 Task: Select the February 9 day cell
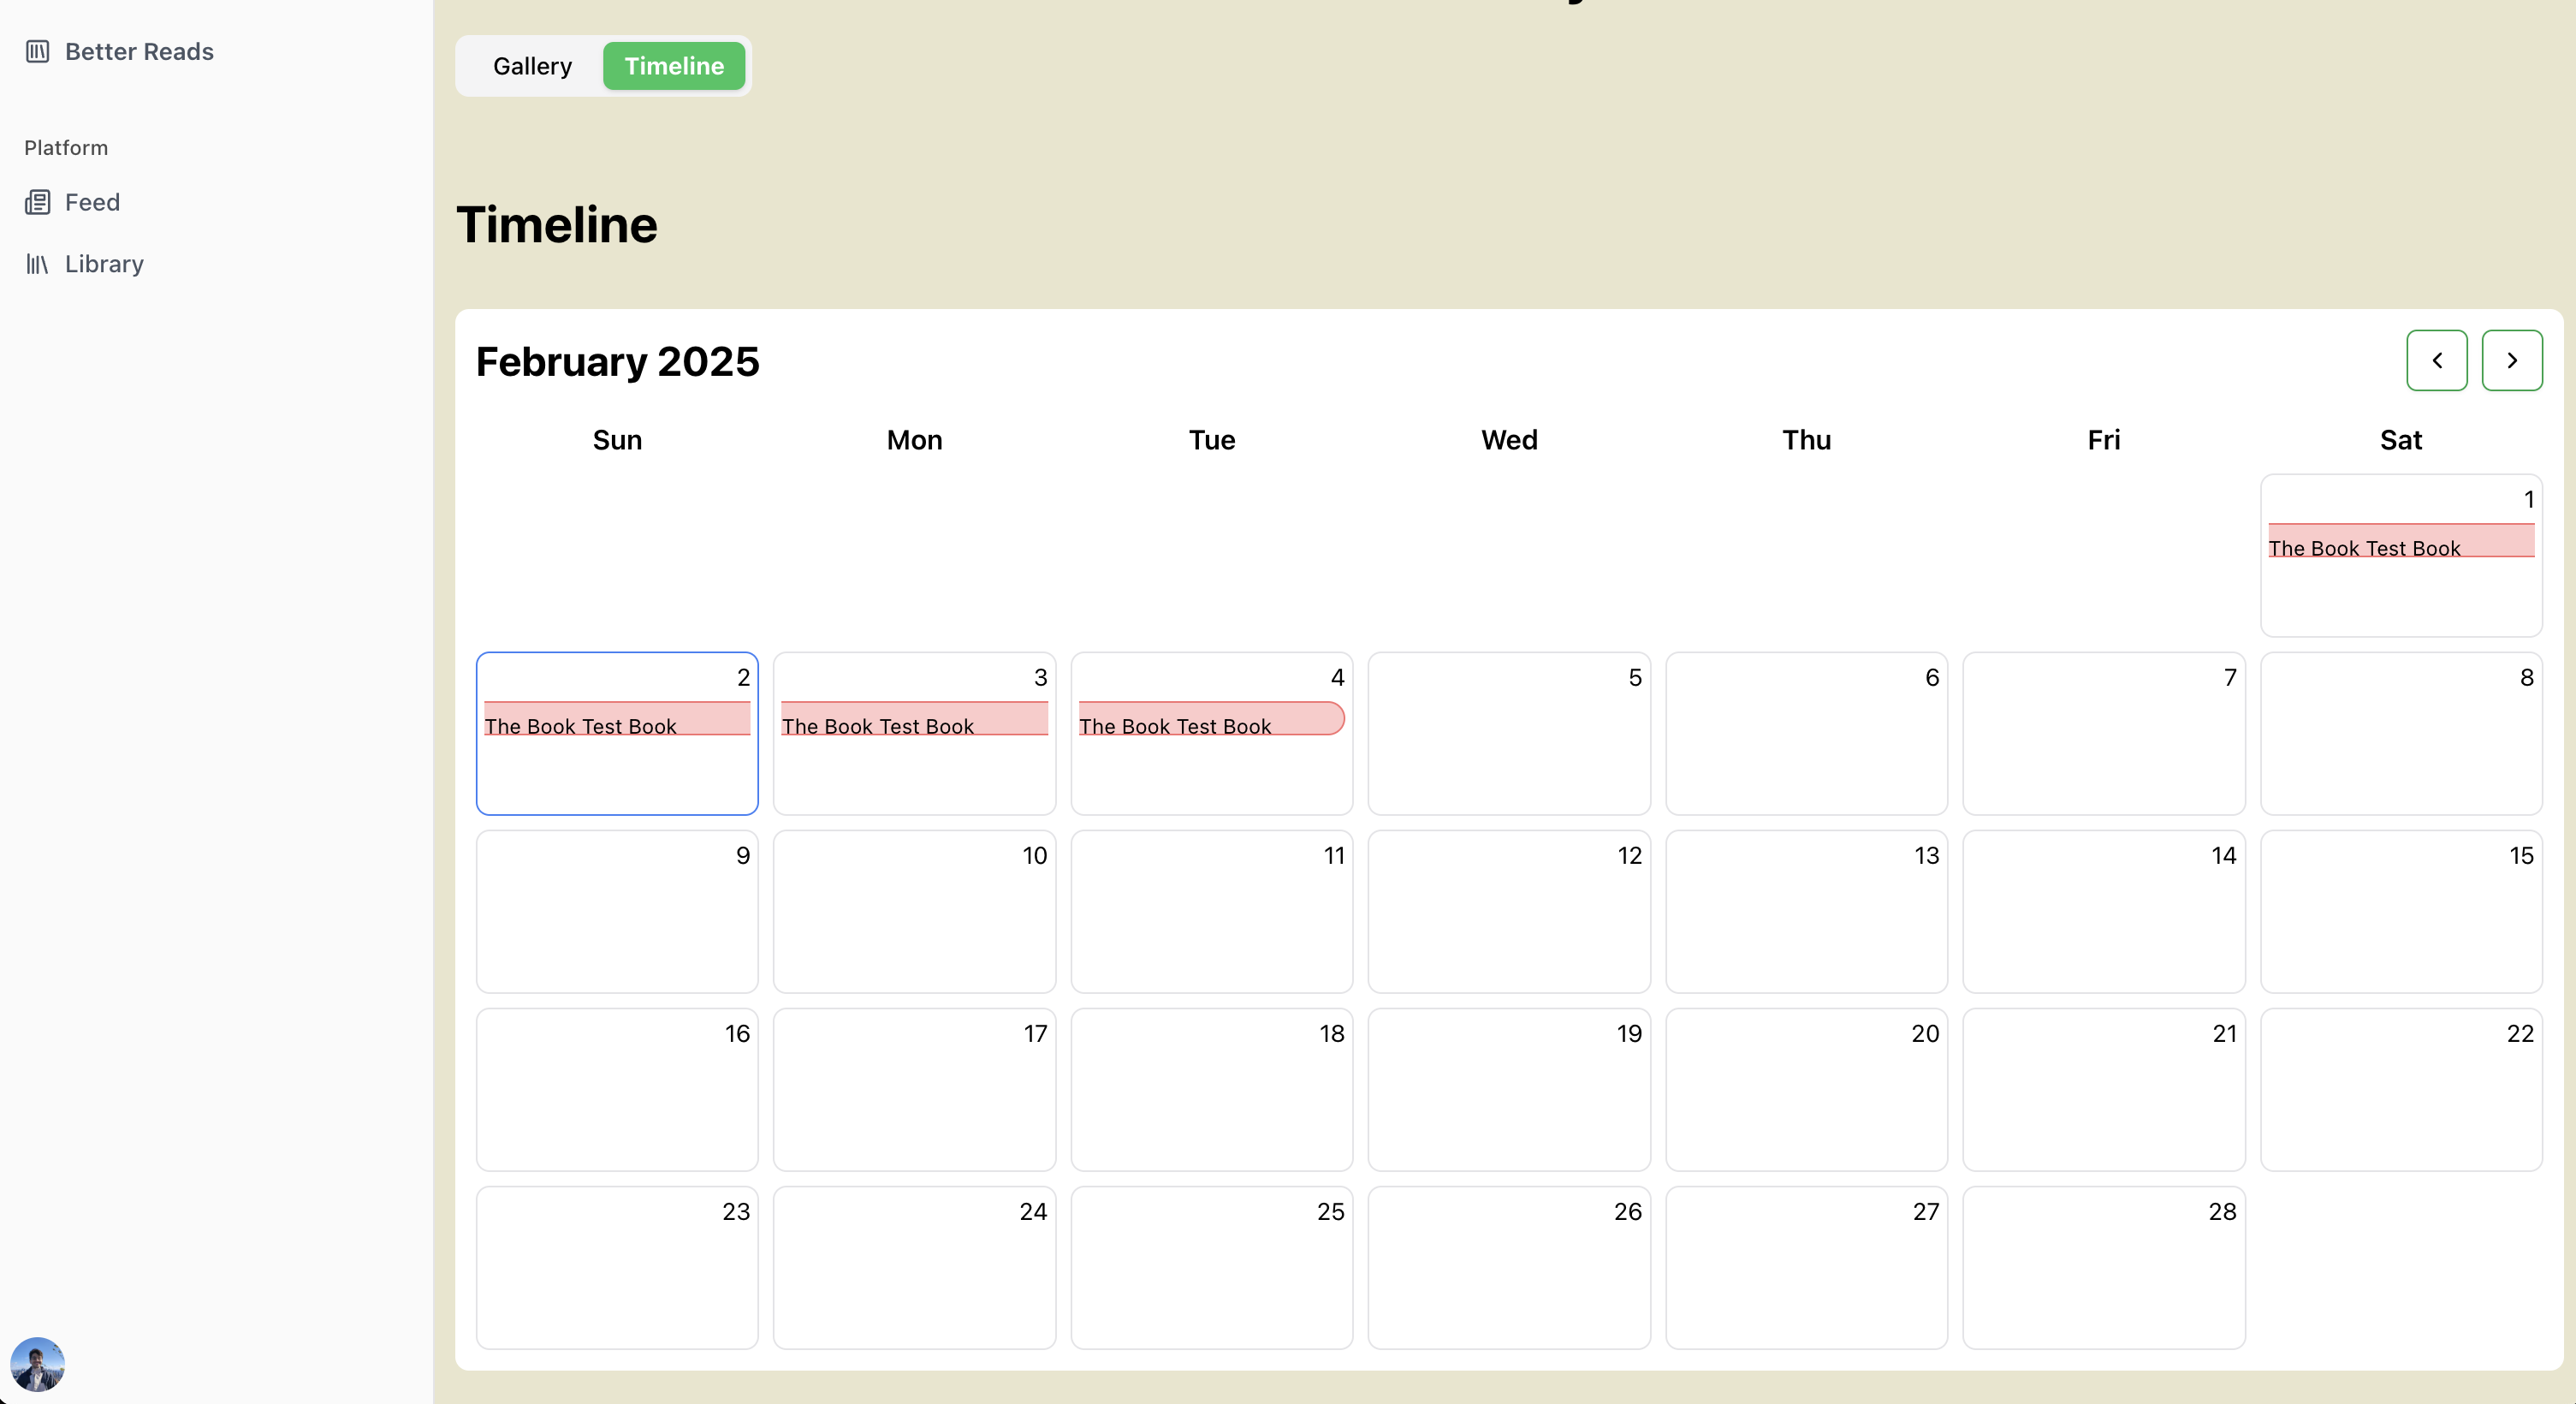[616, 912]
